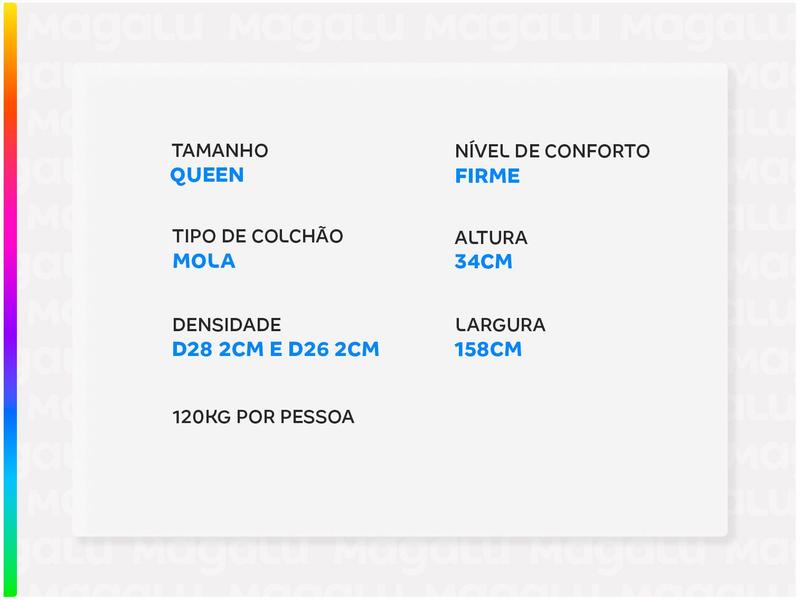800x600 pixels.
Task: Click the TAMANHO label
Action: pos(220,151)
